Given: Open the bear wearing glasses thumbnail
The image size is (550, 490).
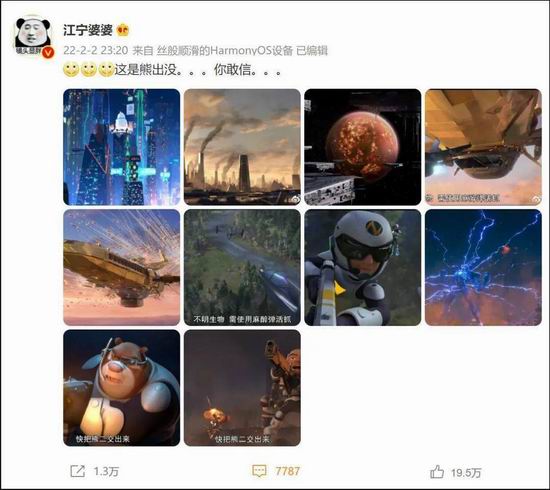Looking at the screenshot, I should point(122,388).
